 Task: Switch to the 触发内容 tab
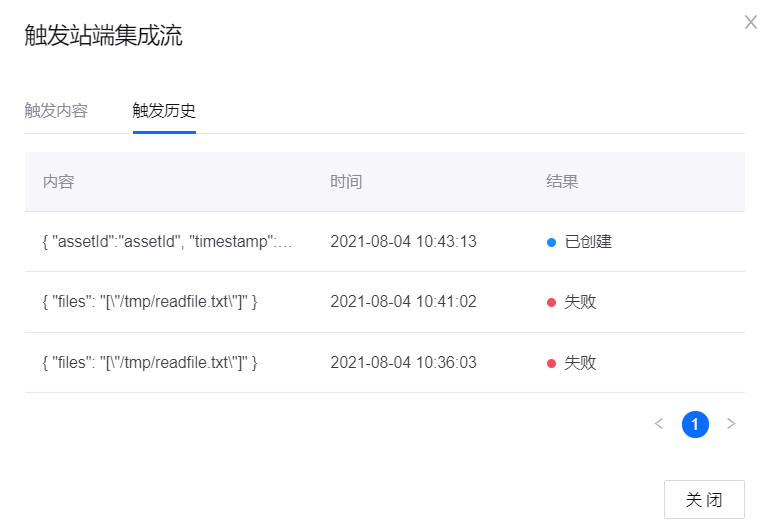[x=56, y=110]
